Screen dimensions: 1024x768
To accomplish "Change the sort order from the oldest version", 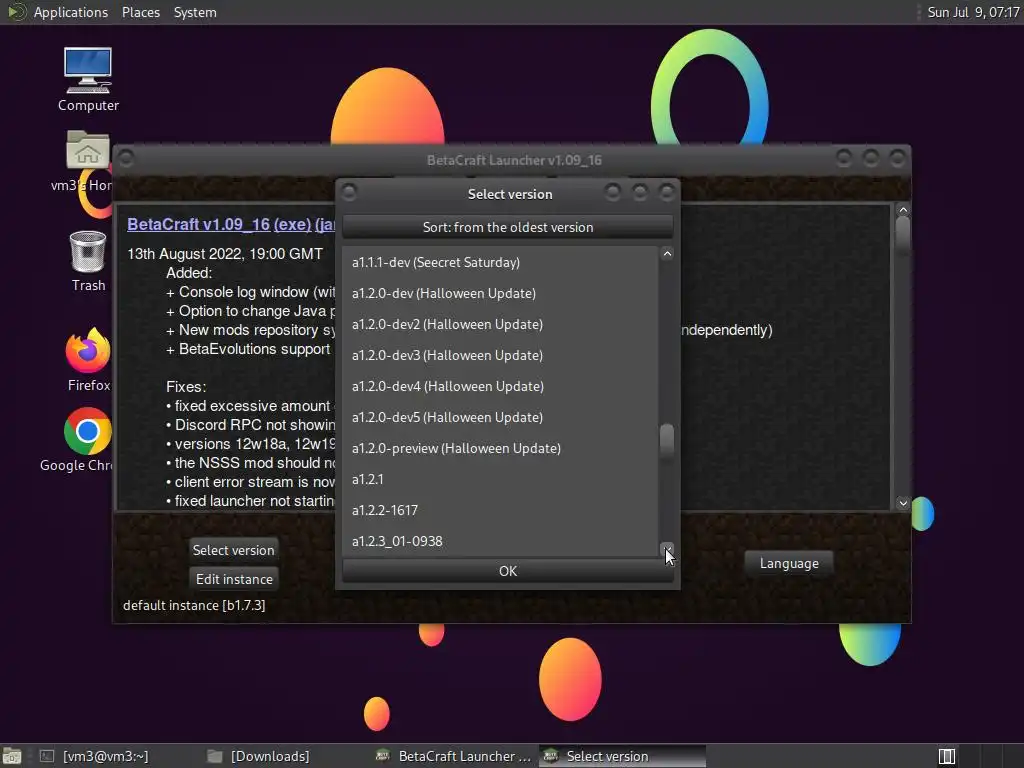I will coord(507,227).
